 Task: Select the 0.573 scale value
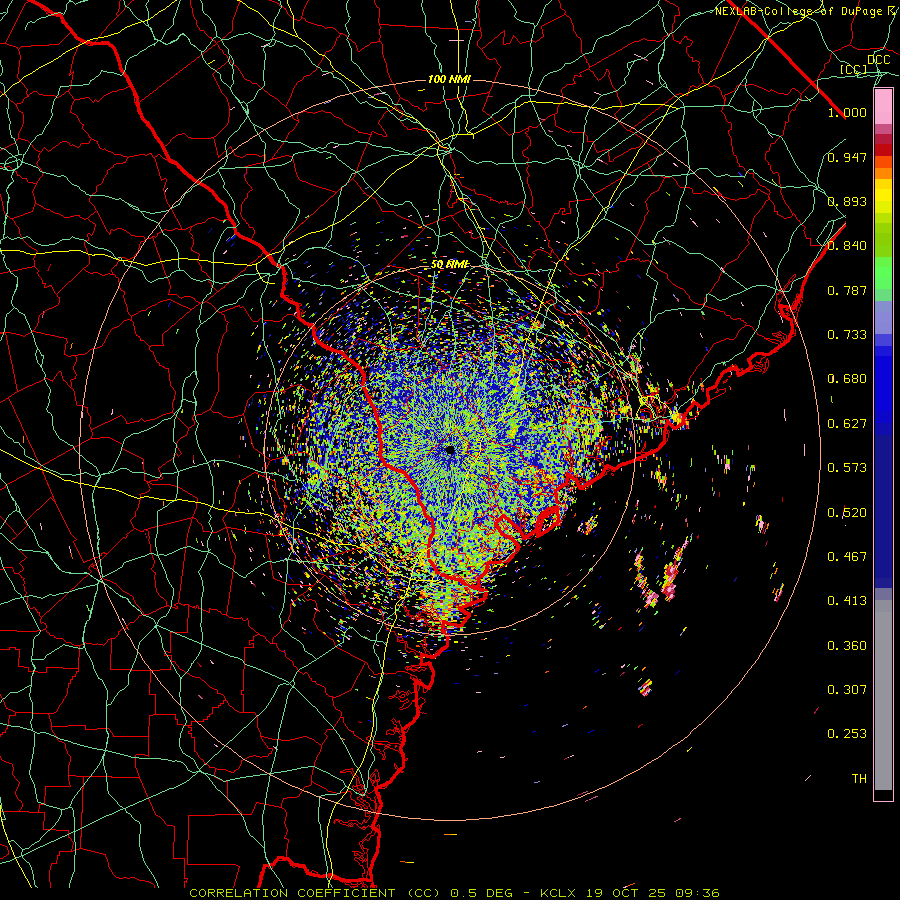click(847, 468)
